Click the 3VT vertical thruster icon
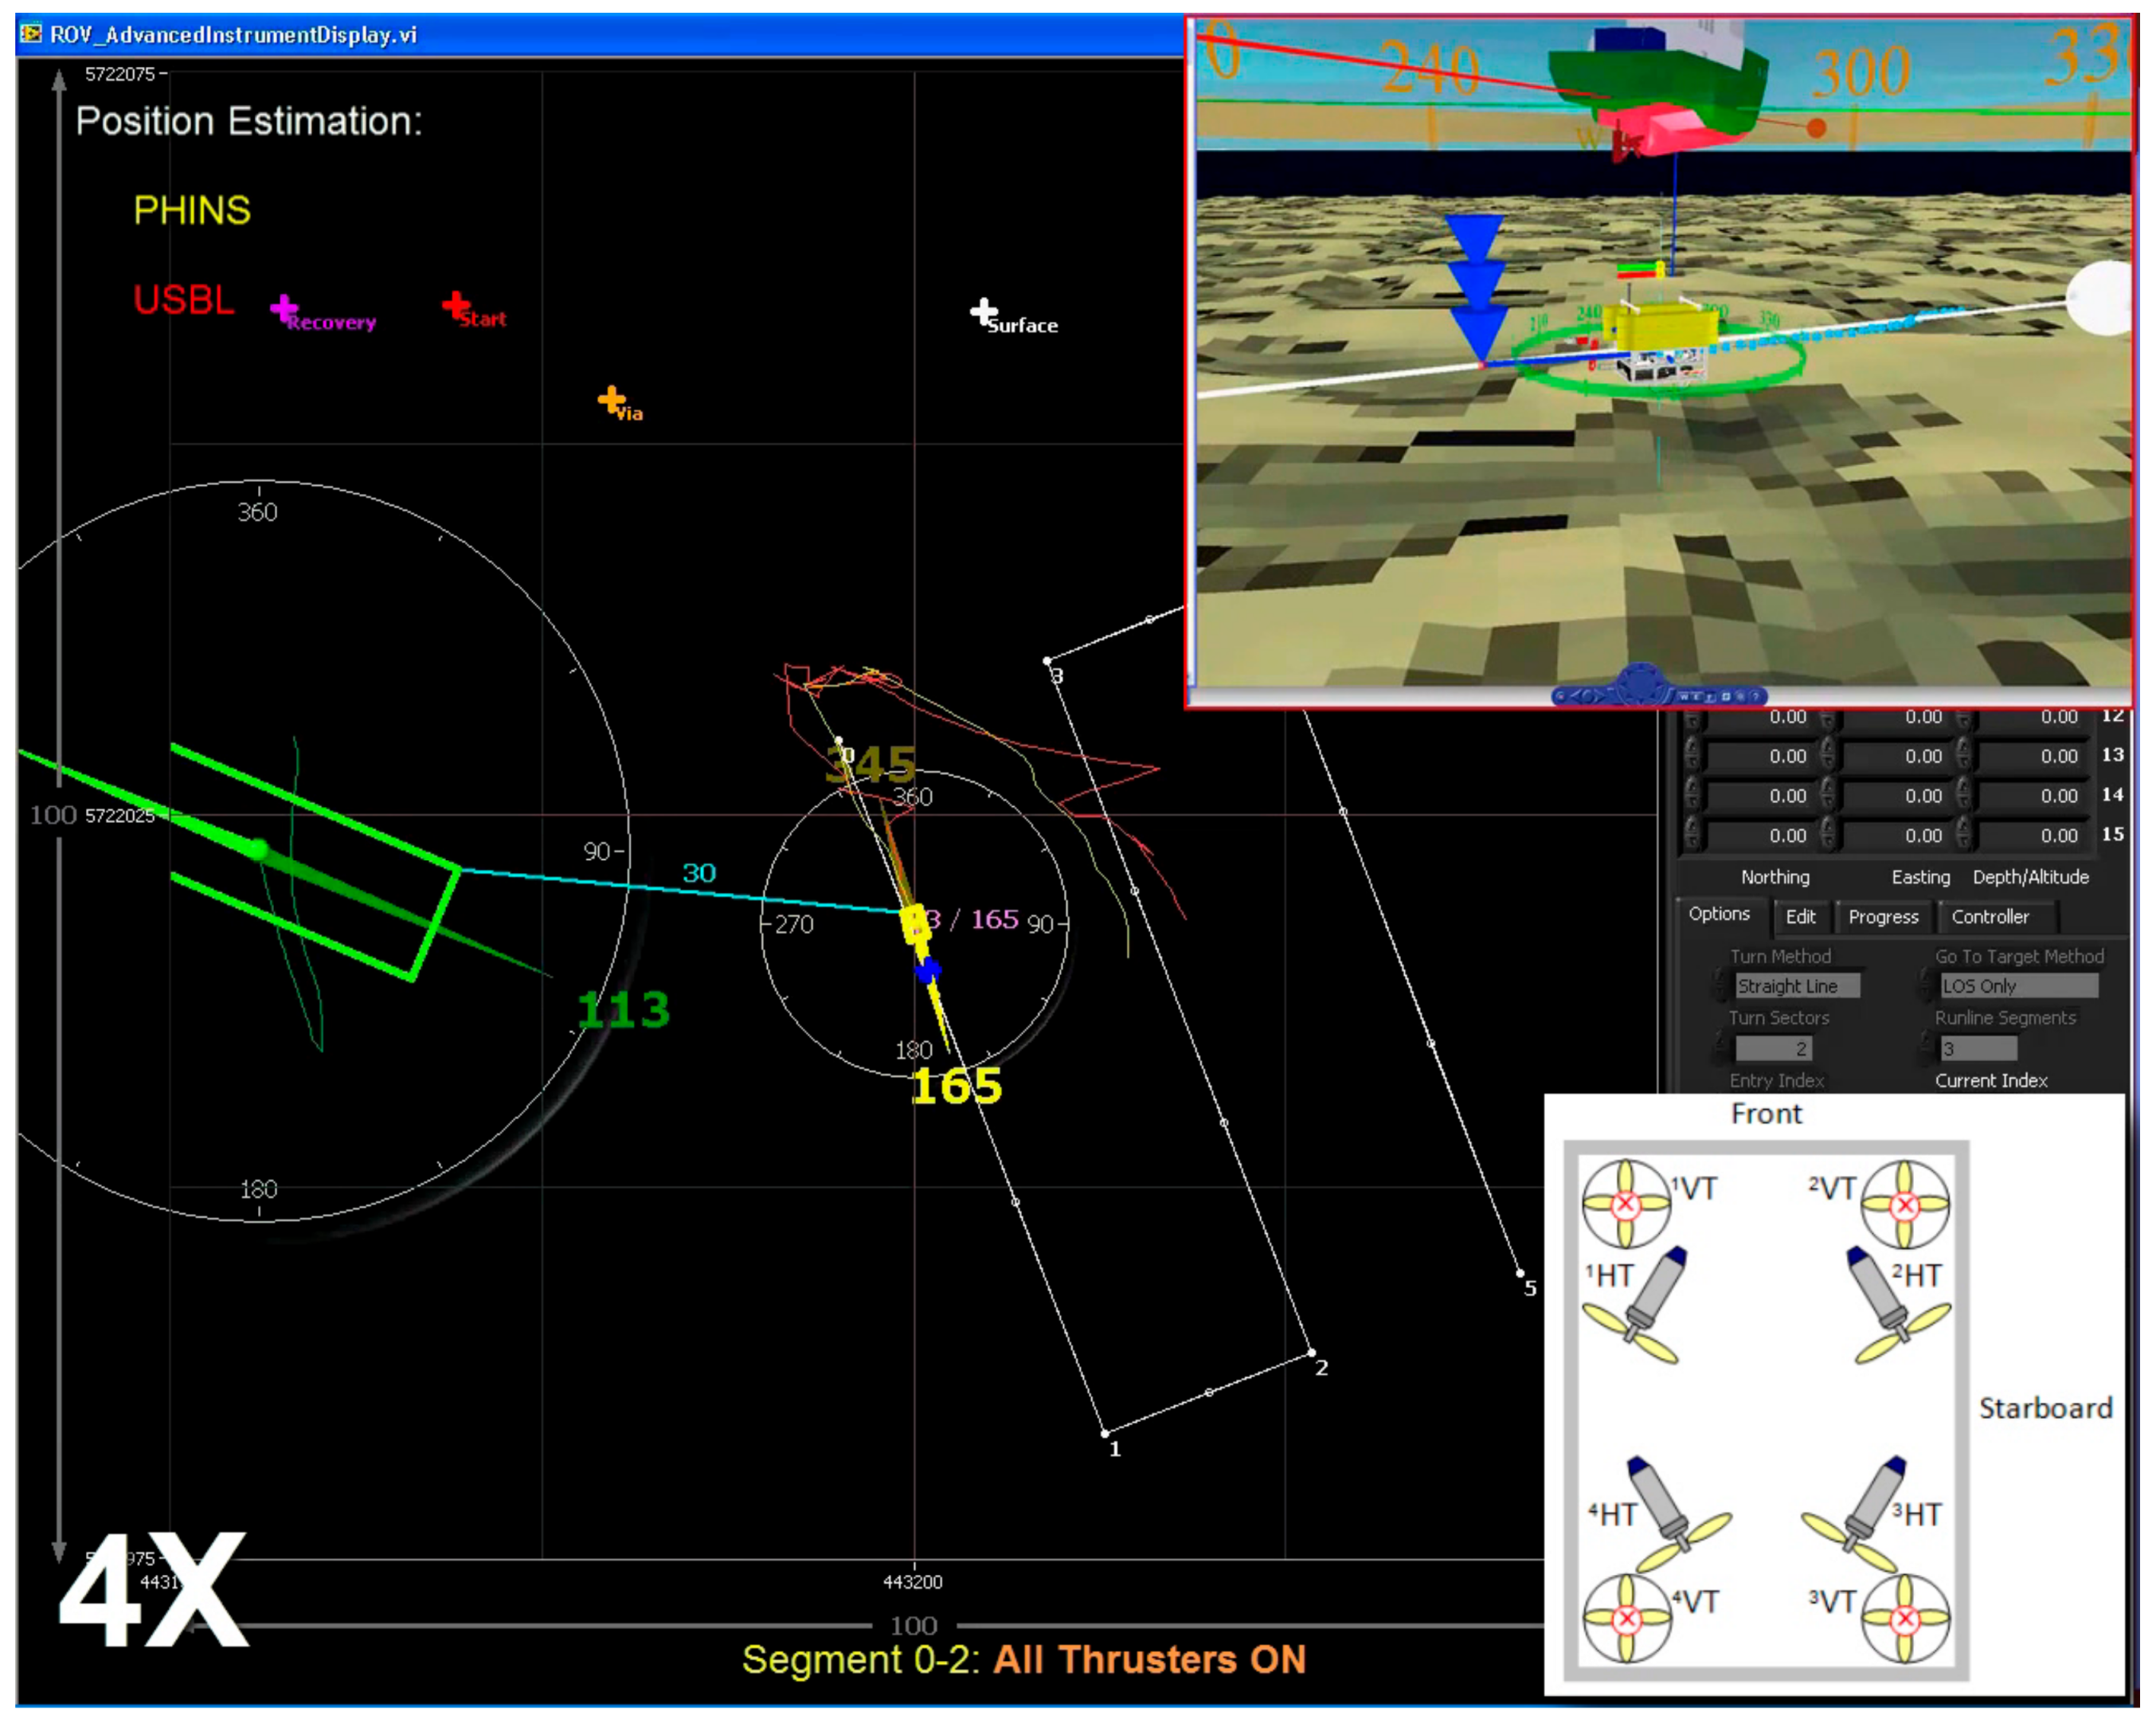This screenshot has width=2156, height=1731. coord(1904,1618)
